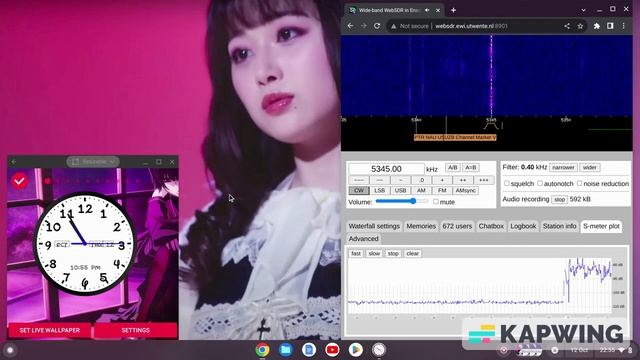Open Chrome from the shelf

coord(262,350)
